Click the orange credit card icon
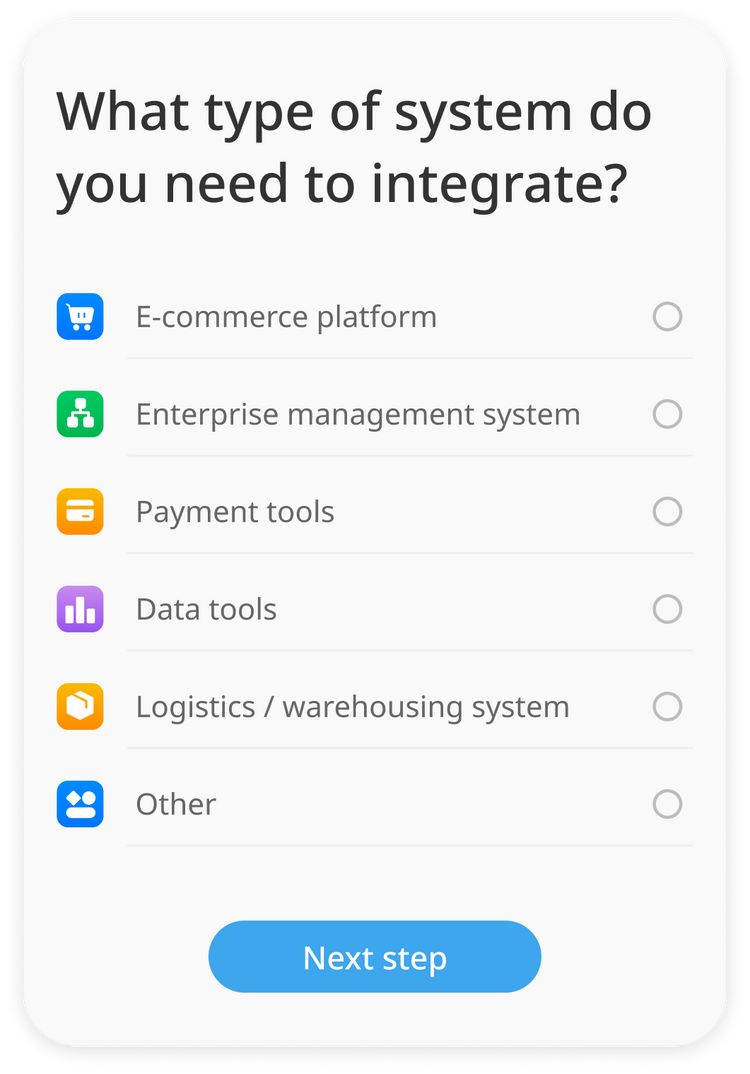 (80, 512)
